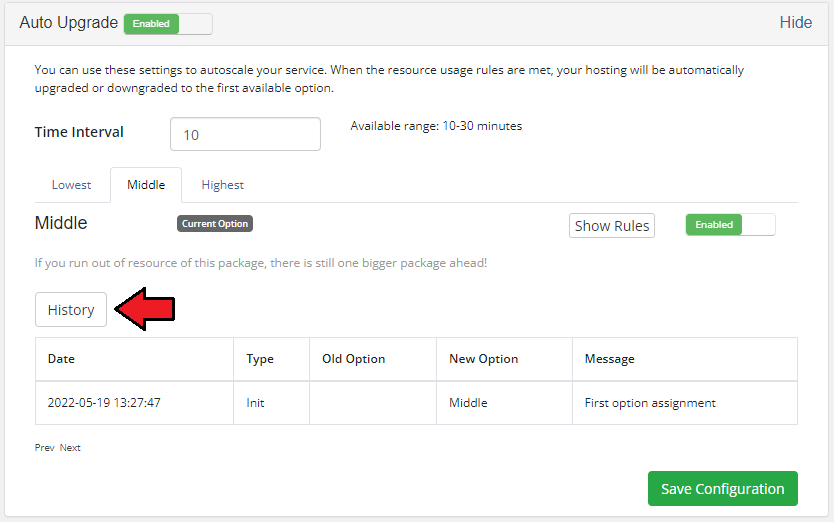The image size is (834, 522).
Task: Focus the Time Interval input field
Action: pyautogui.click(x=245, y=134)
